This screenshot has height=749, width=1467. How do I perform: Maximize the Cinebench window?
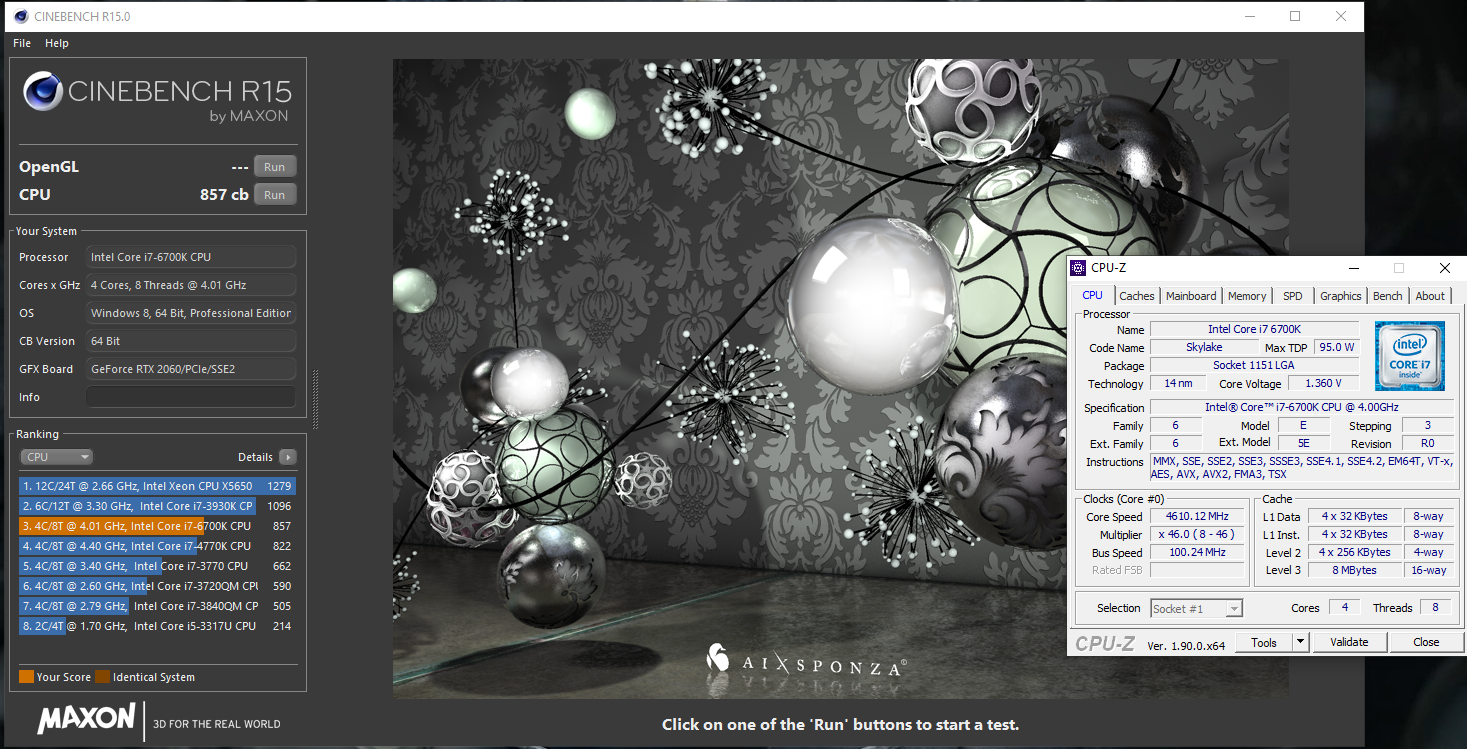(1295, 16)
